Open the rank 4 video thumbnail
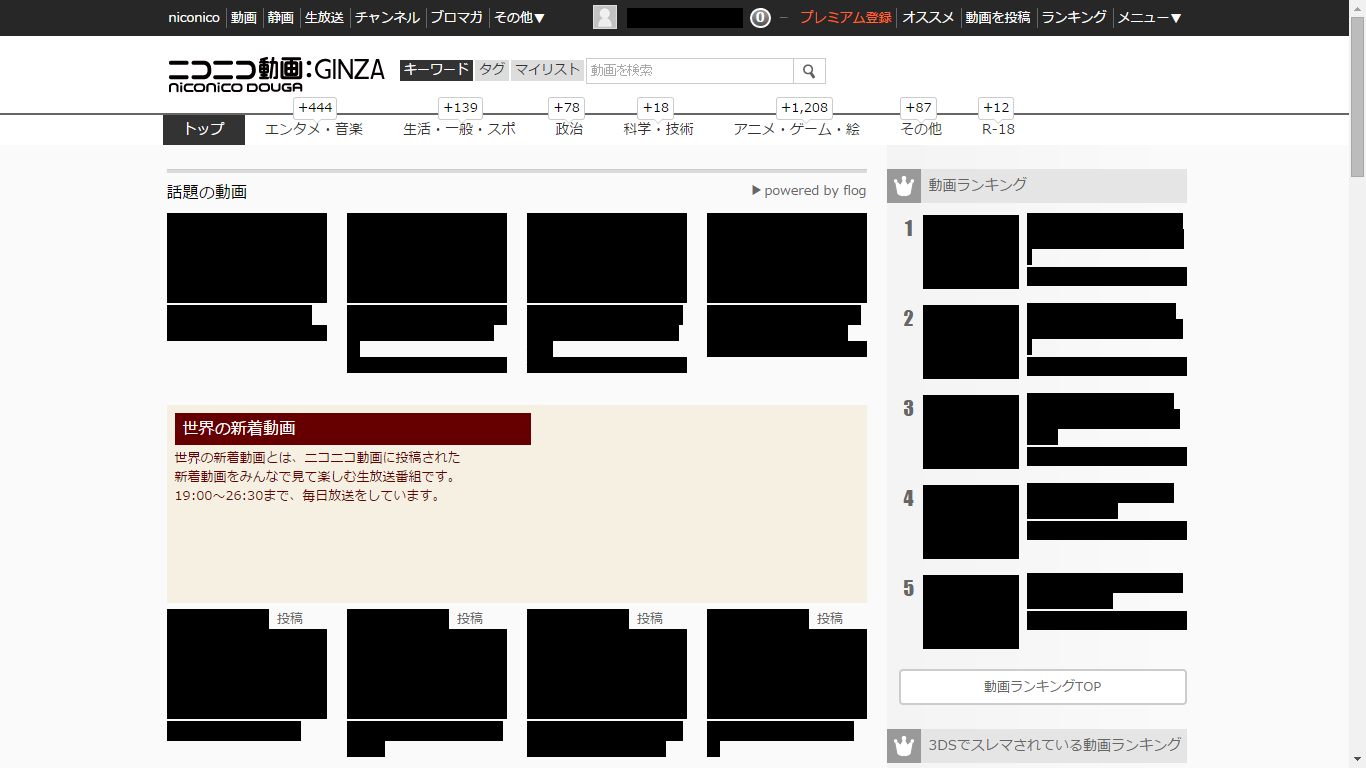Viewport: 1366px width, 768px height. (971, 522)
